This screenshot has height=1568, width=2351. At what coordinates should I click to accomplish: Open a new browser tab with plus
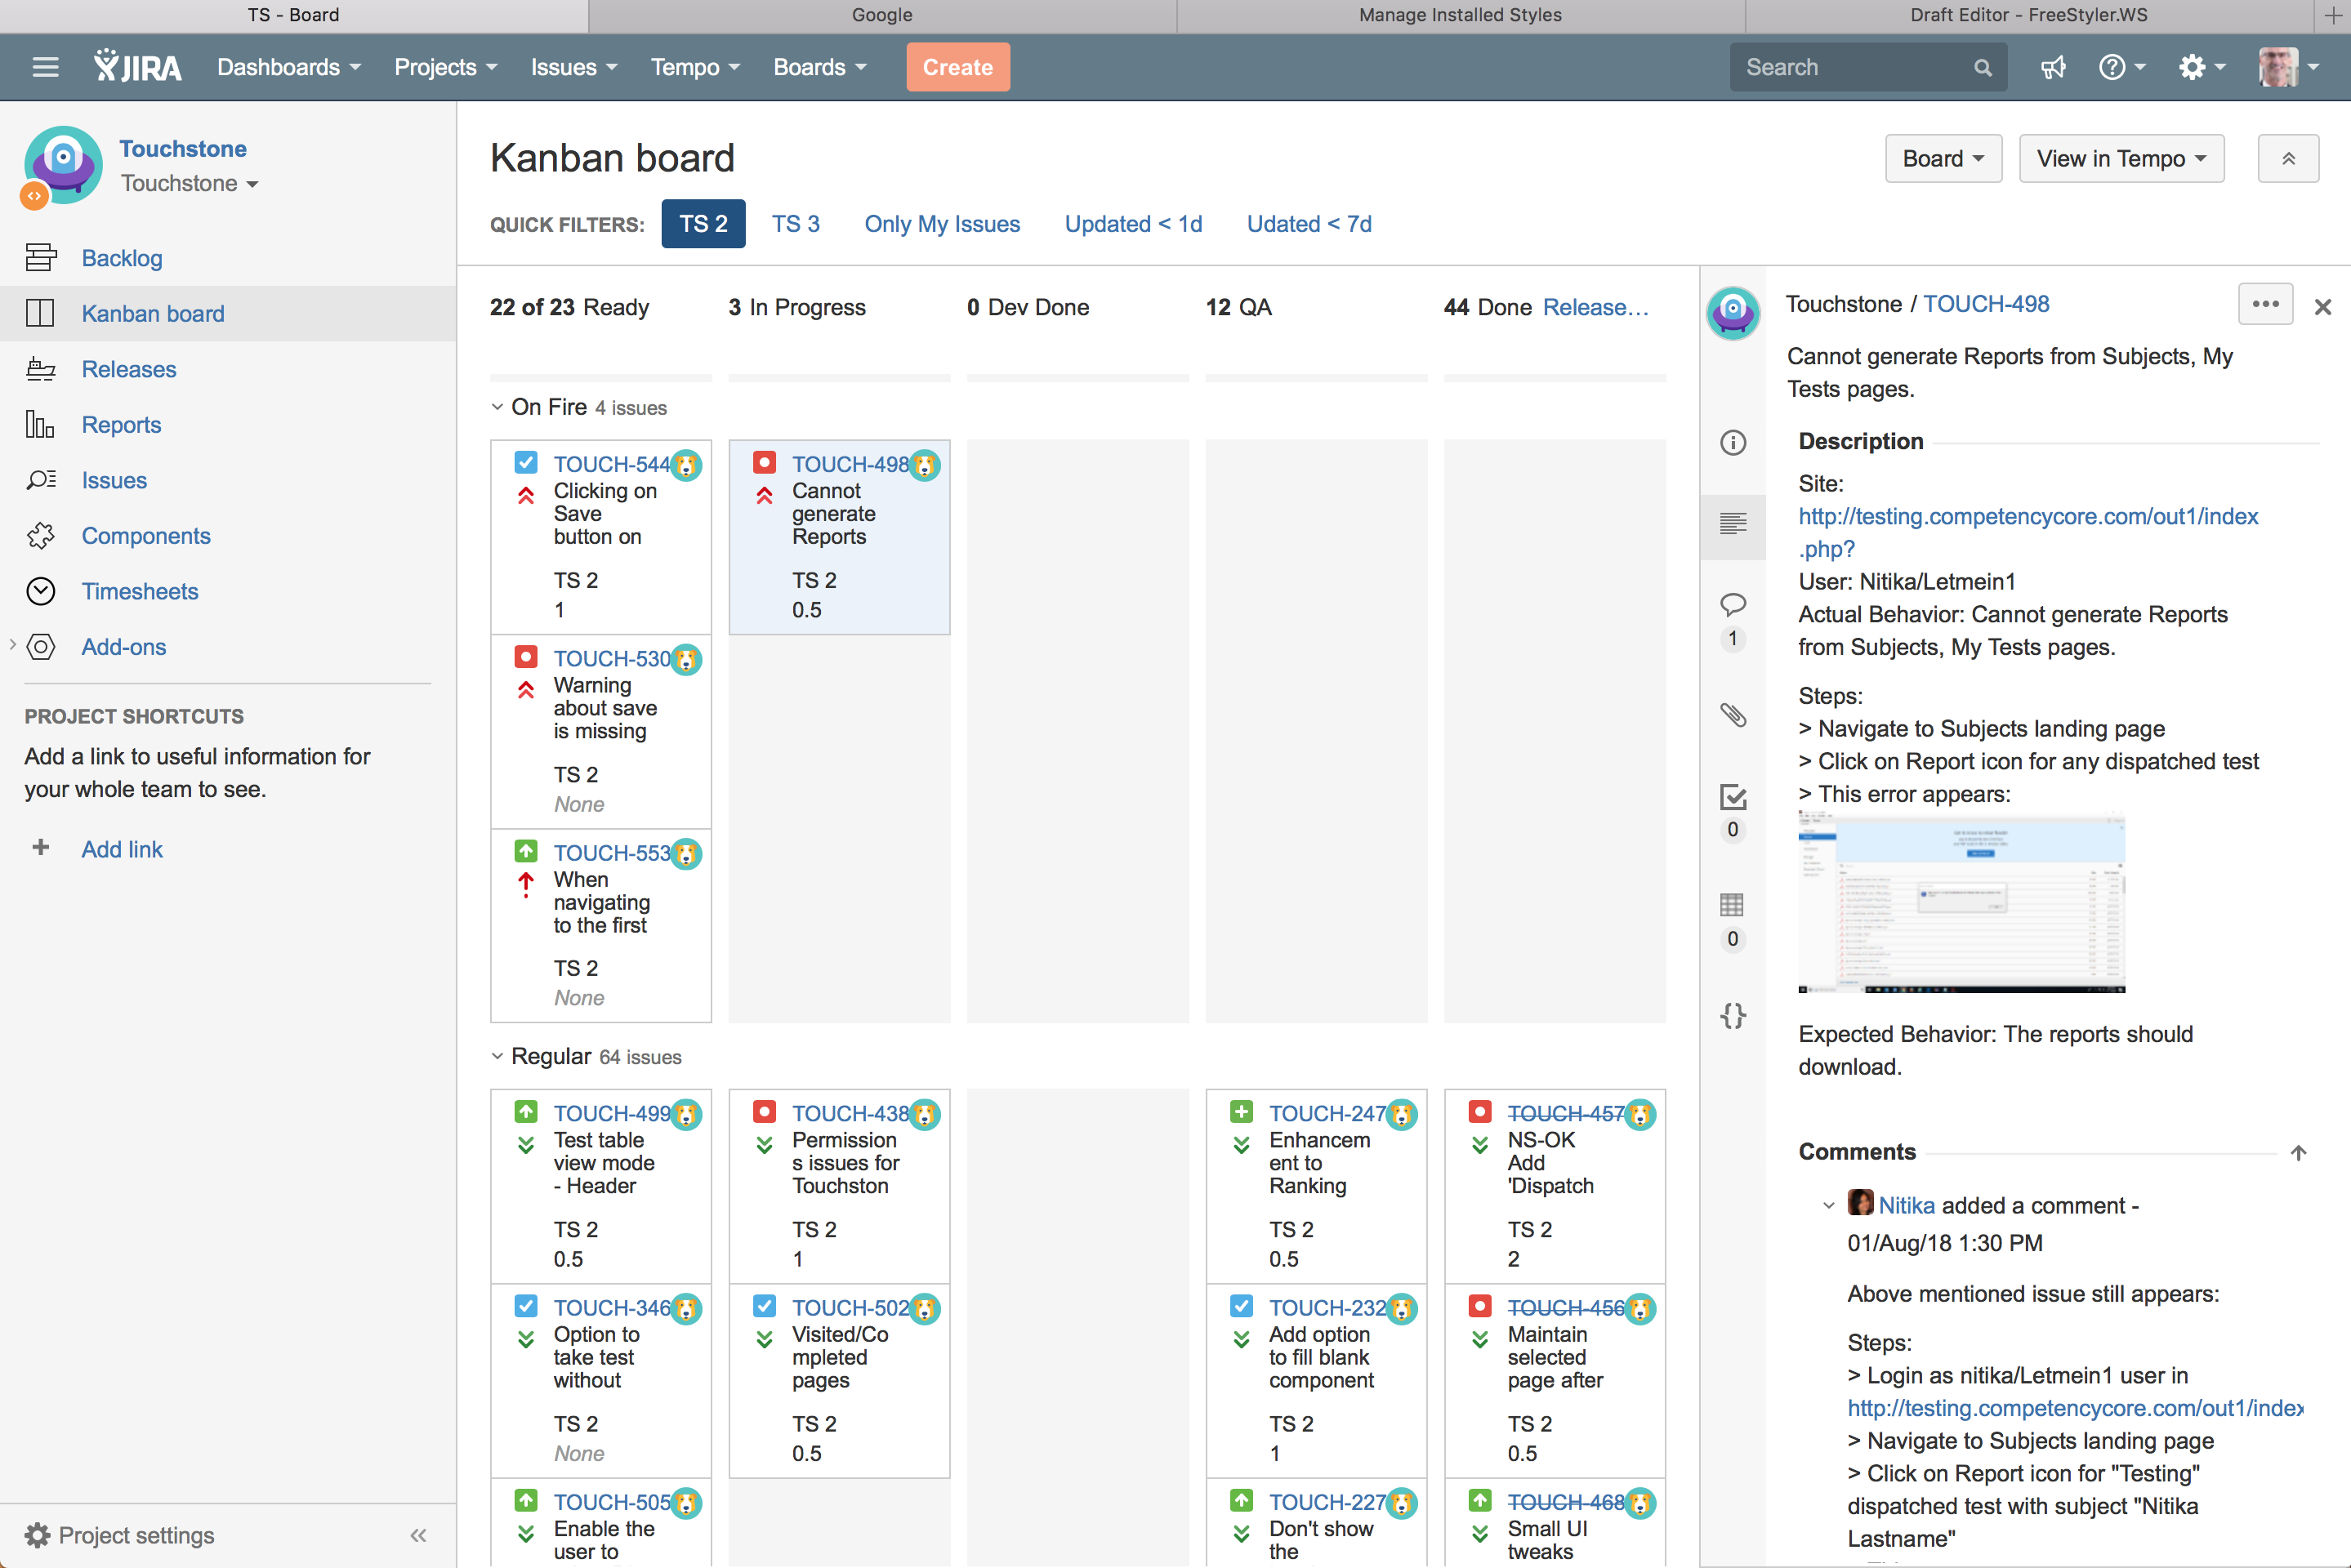[2333, 15]
